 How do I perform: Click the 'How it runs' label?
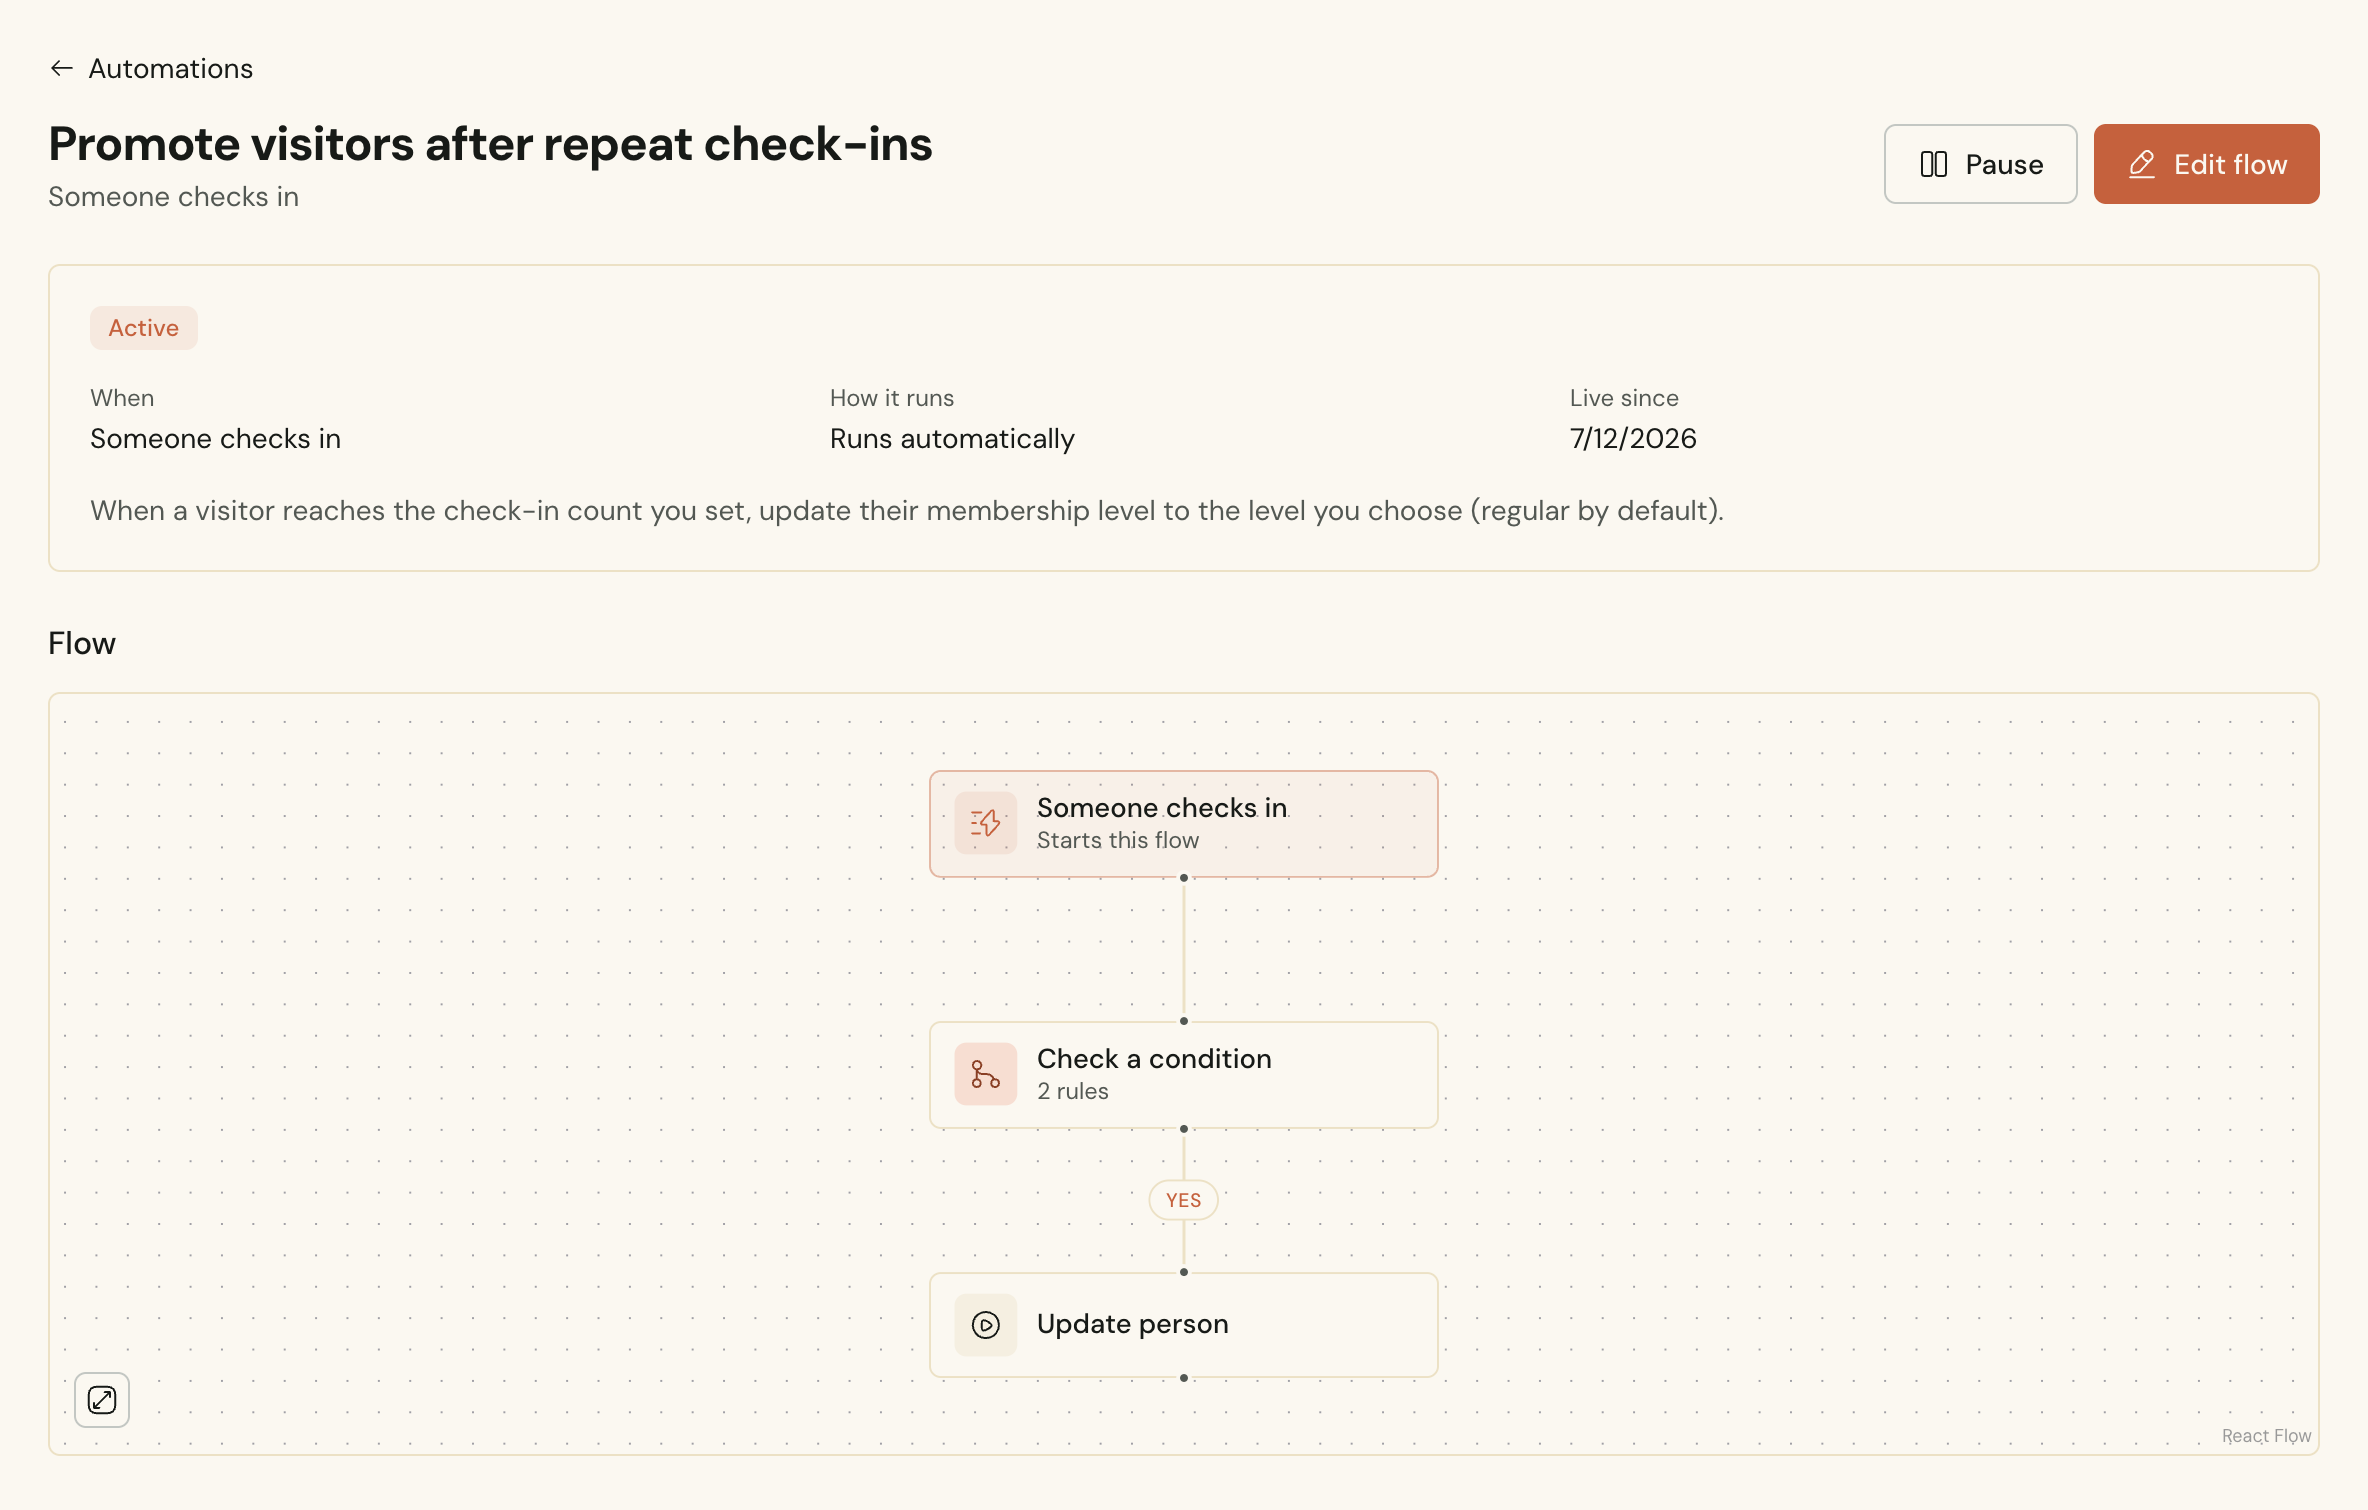tap(892, 398)
